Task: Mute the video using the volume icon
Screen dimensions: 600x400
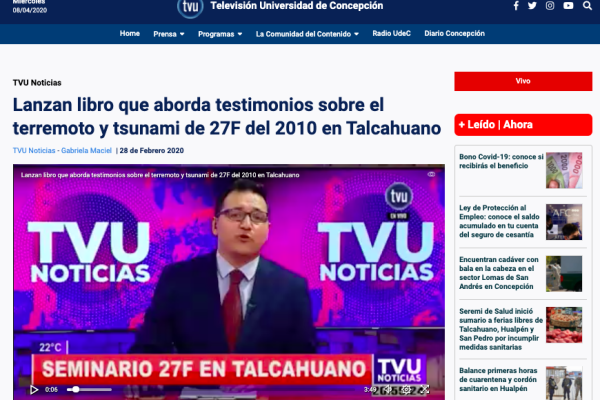Action: coord(388,390)
